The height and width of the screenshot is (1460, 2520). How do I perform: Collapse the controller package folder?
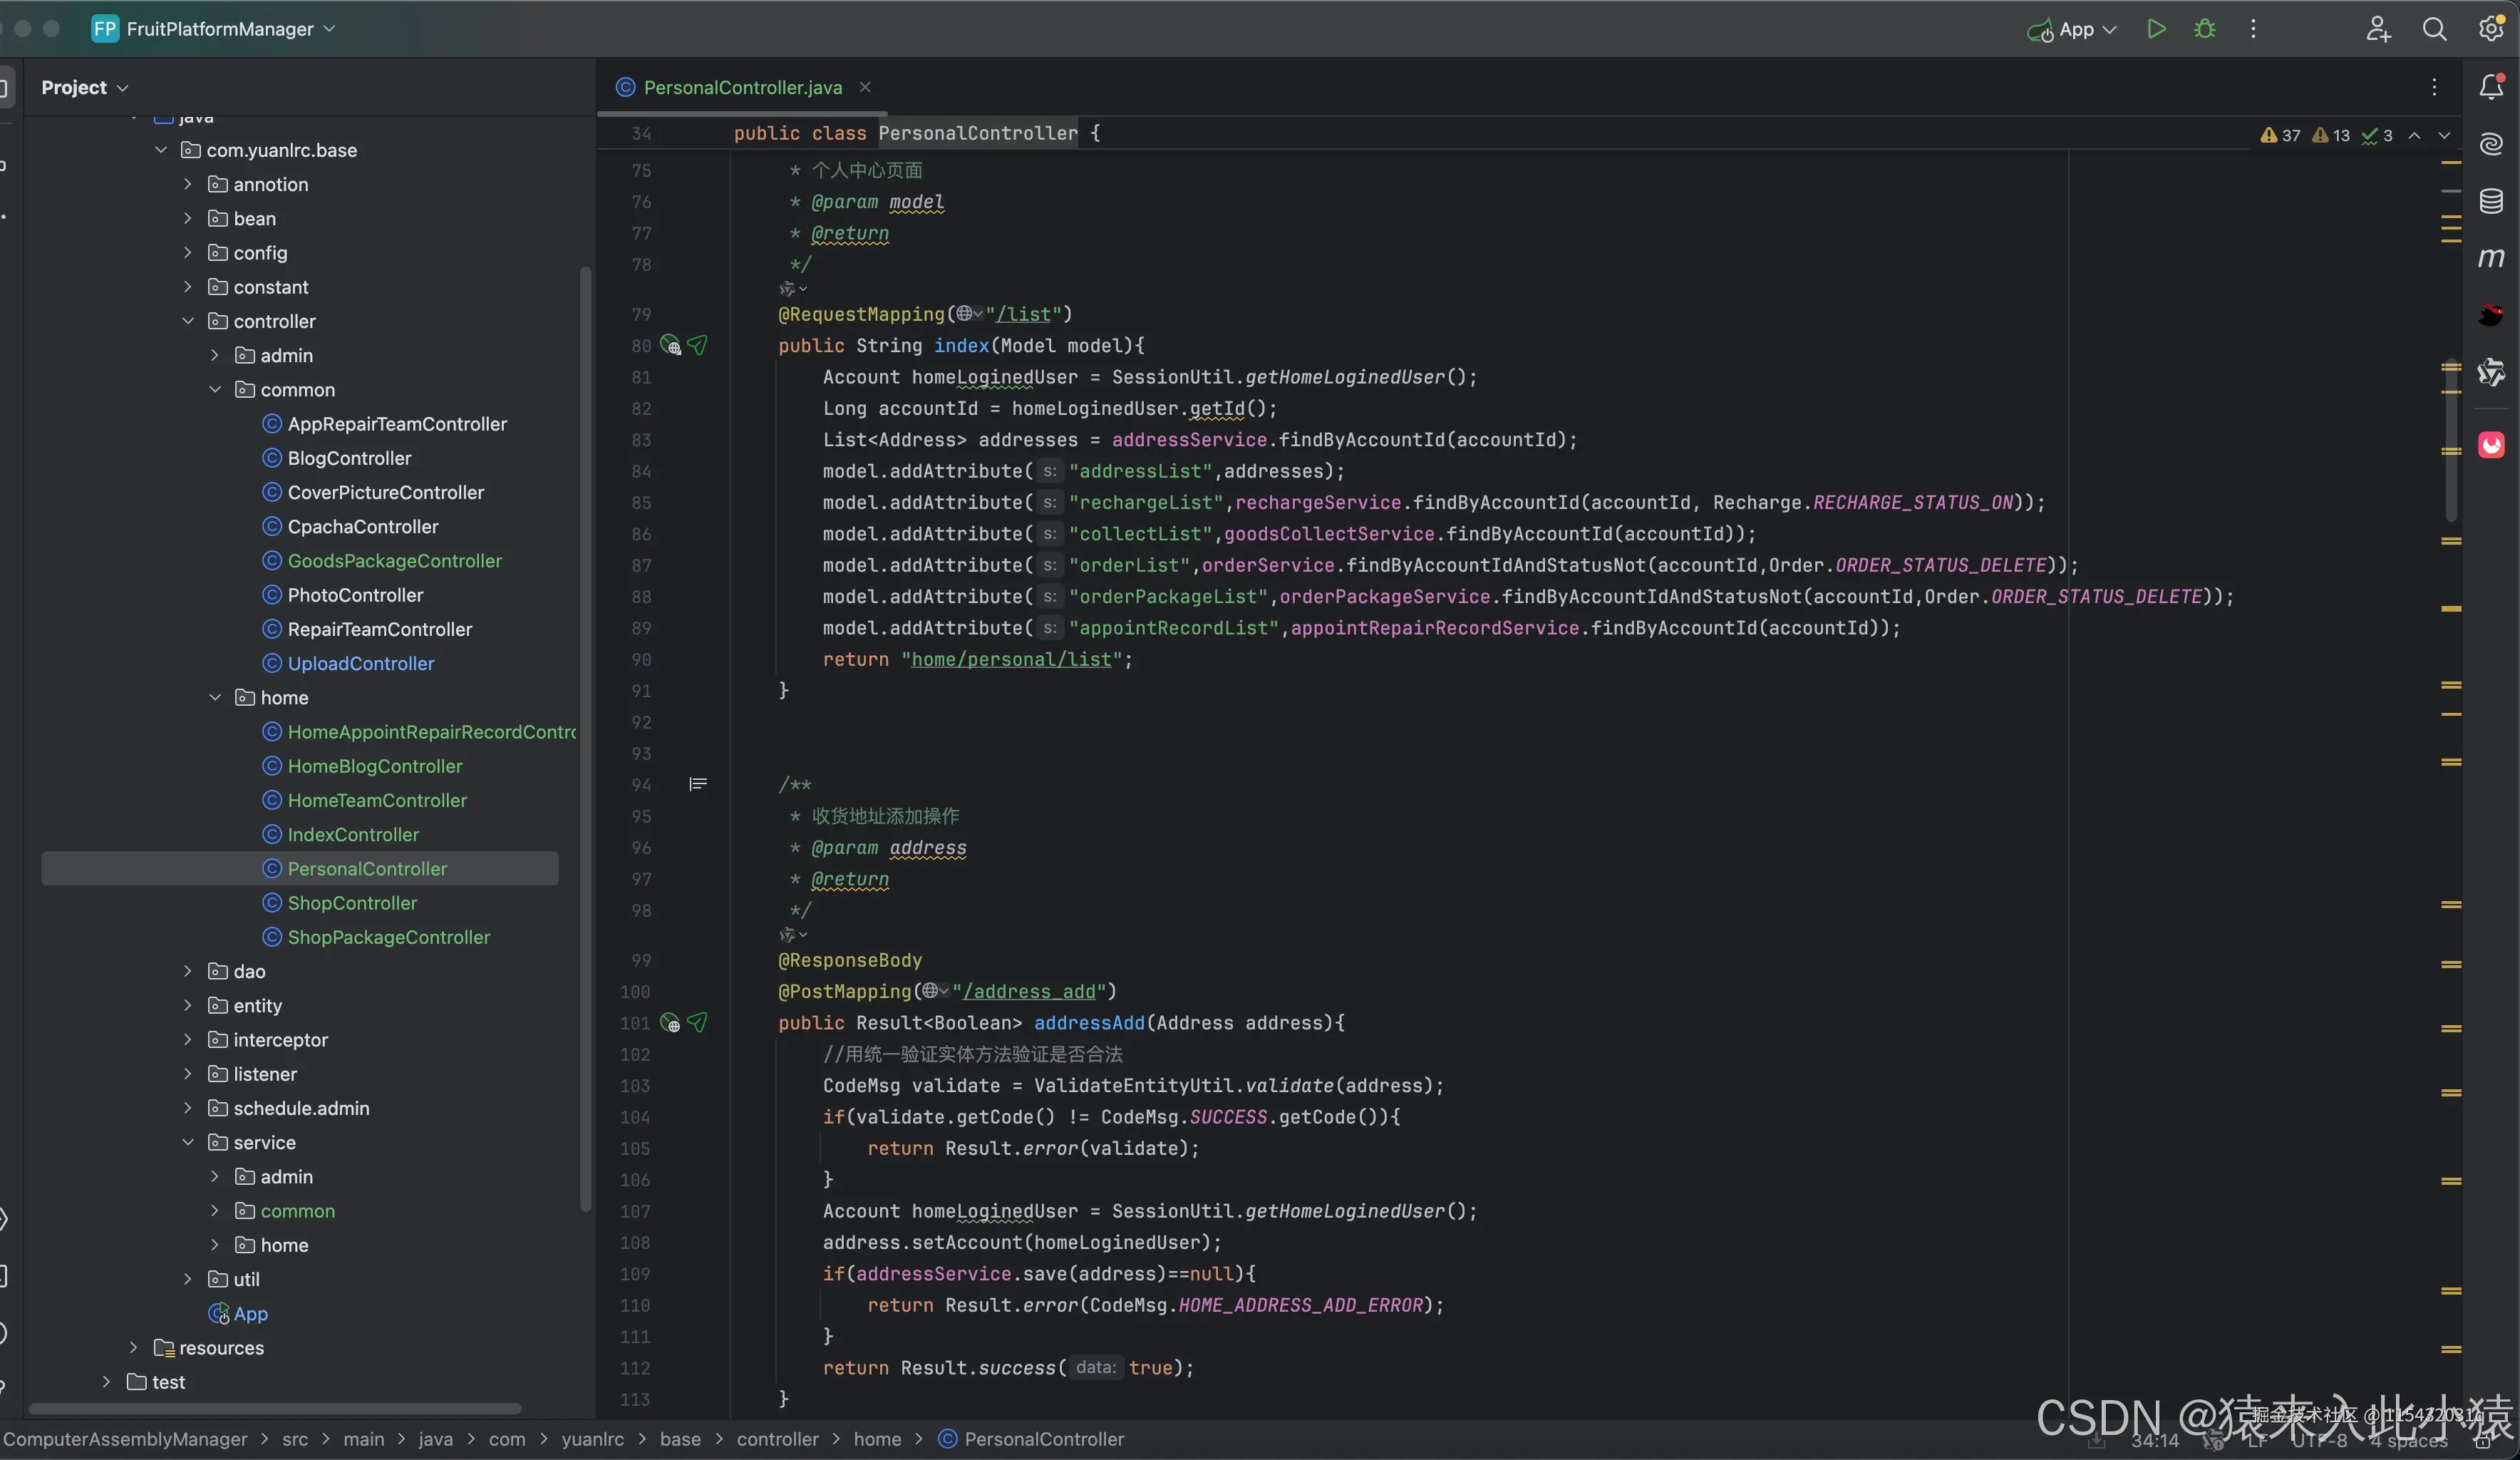(188, 321)
